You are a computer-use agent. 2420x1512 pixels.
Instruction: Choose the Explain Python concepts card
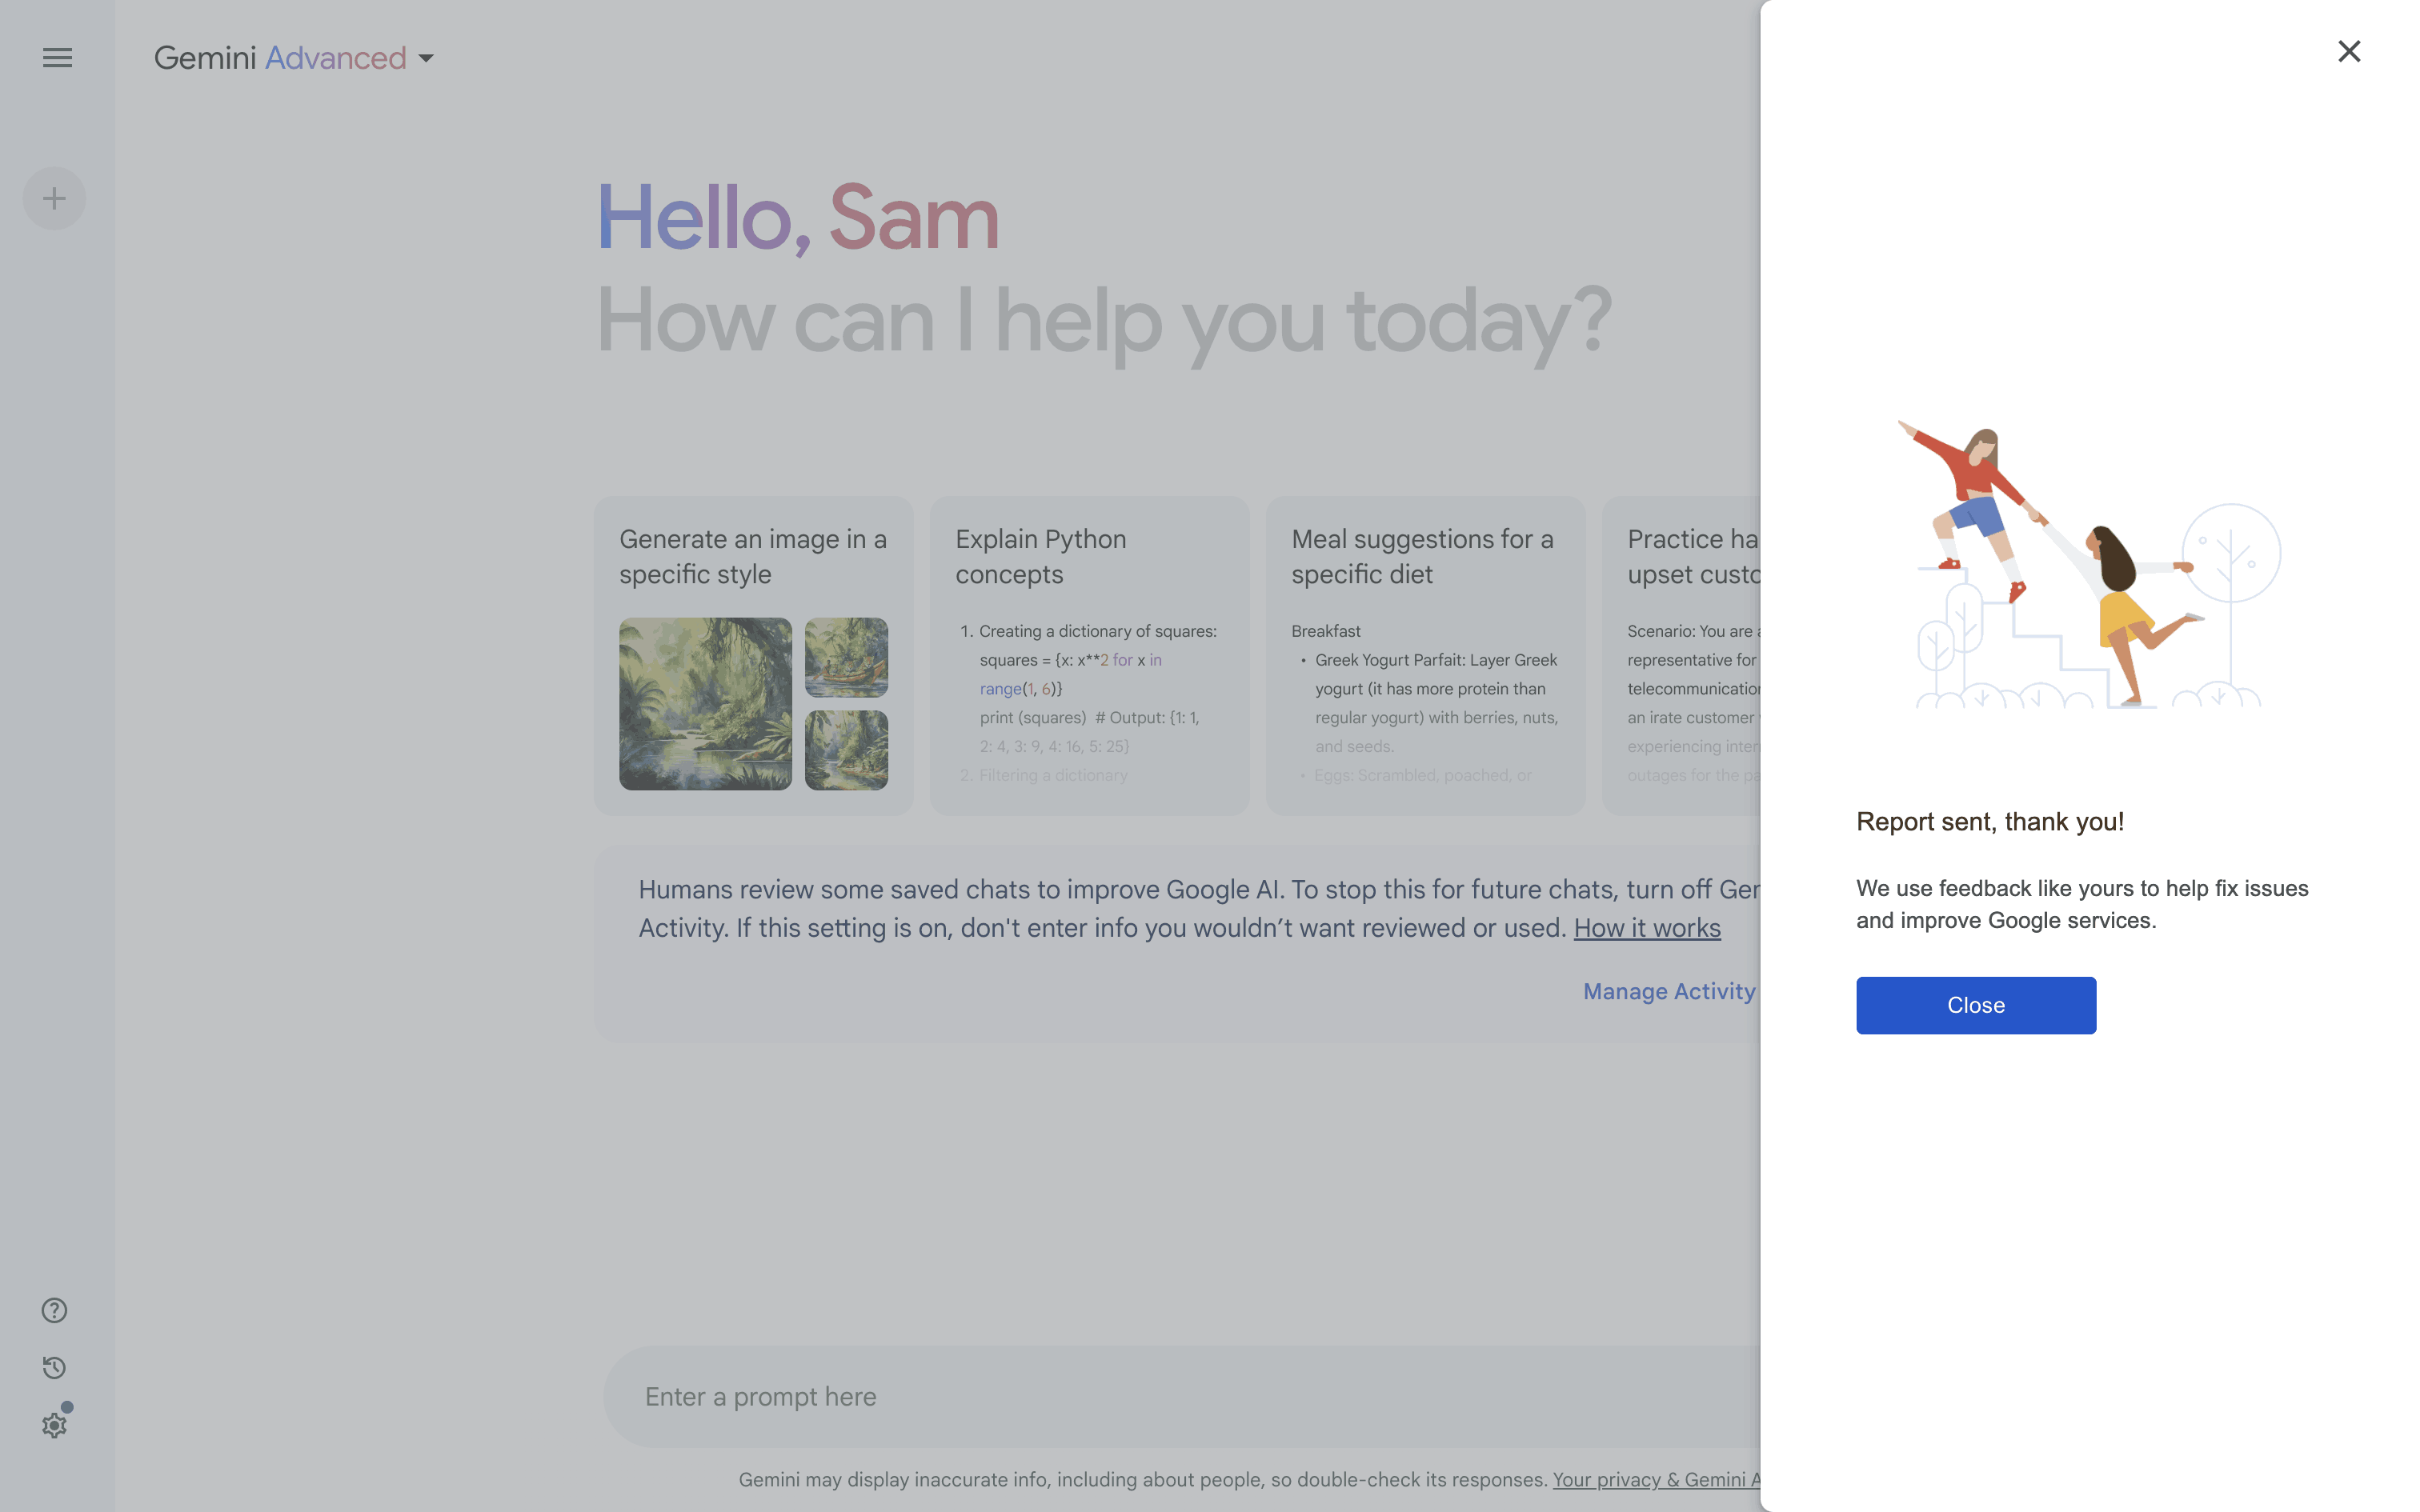(x=1089, y=656)
